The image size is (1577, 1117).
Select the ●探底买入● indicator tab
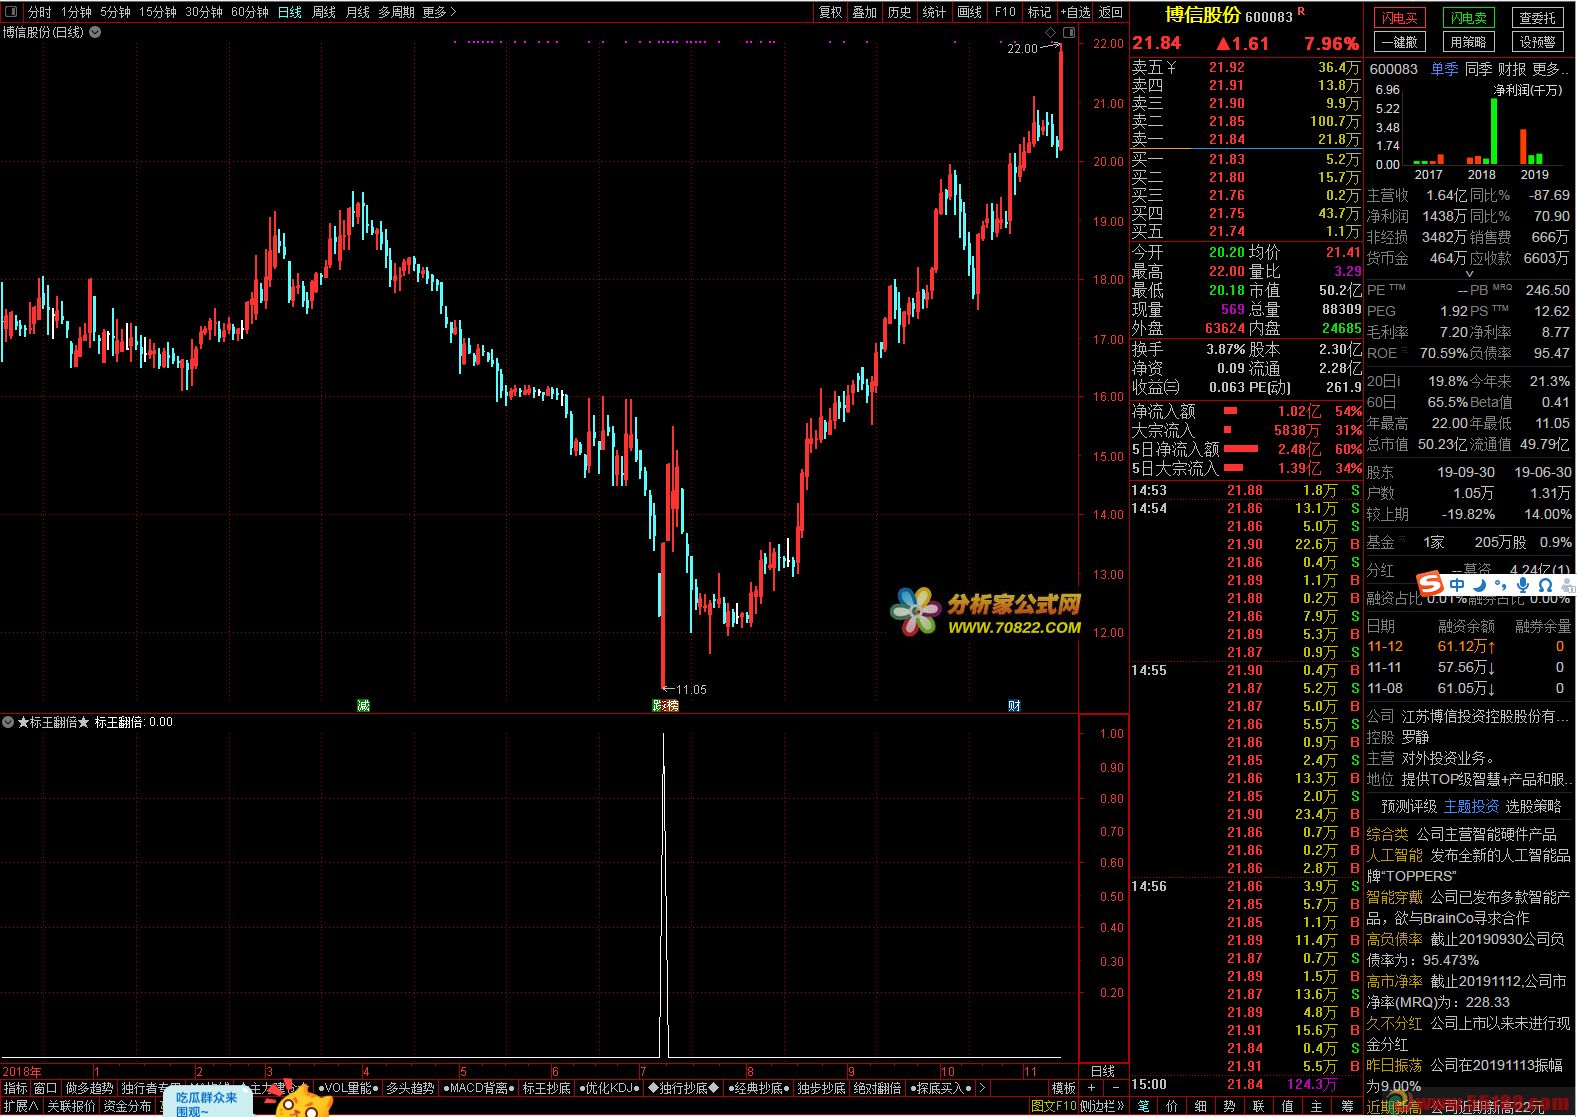pyautogui.click(x=940, y=1088)
